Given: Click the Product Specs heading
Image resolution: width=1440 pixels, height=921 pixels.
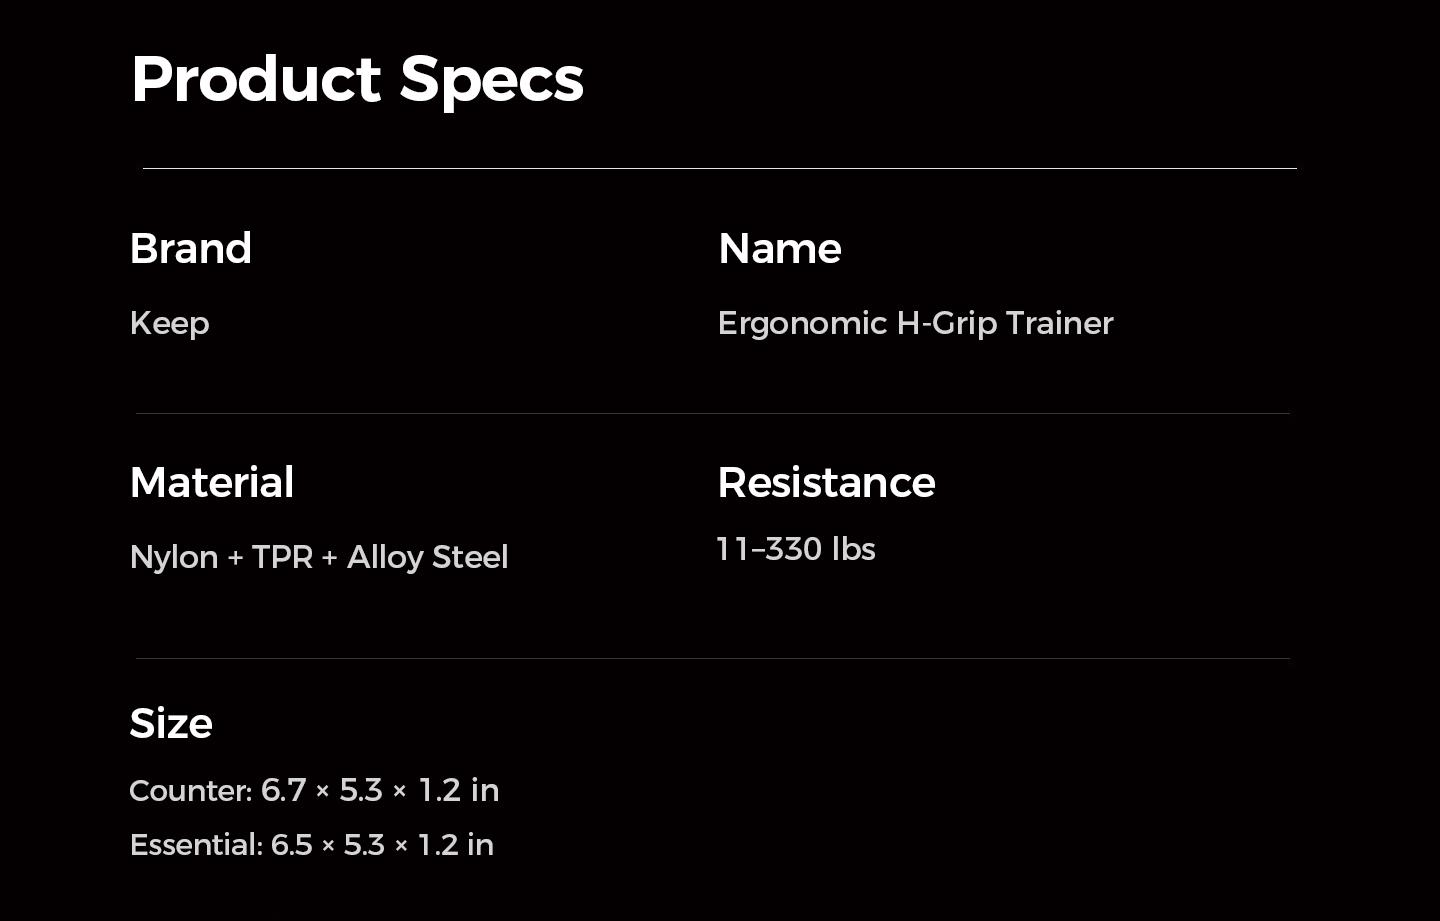Looking at the screenshot, I should [356, 79].
